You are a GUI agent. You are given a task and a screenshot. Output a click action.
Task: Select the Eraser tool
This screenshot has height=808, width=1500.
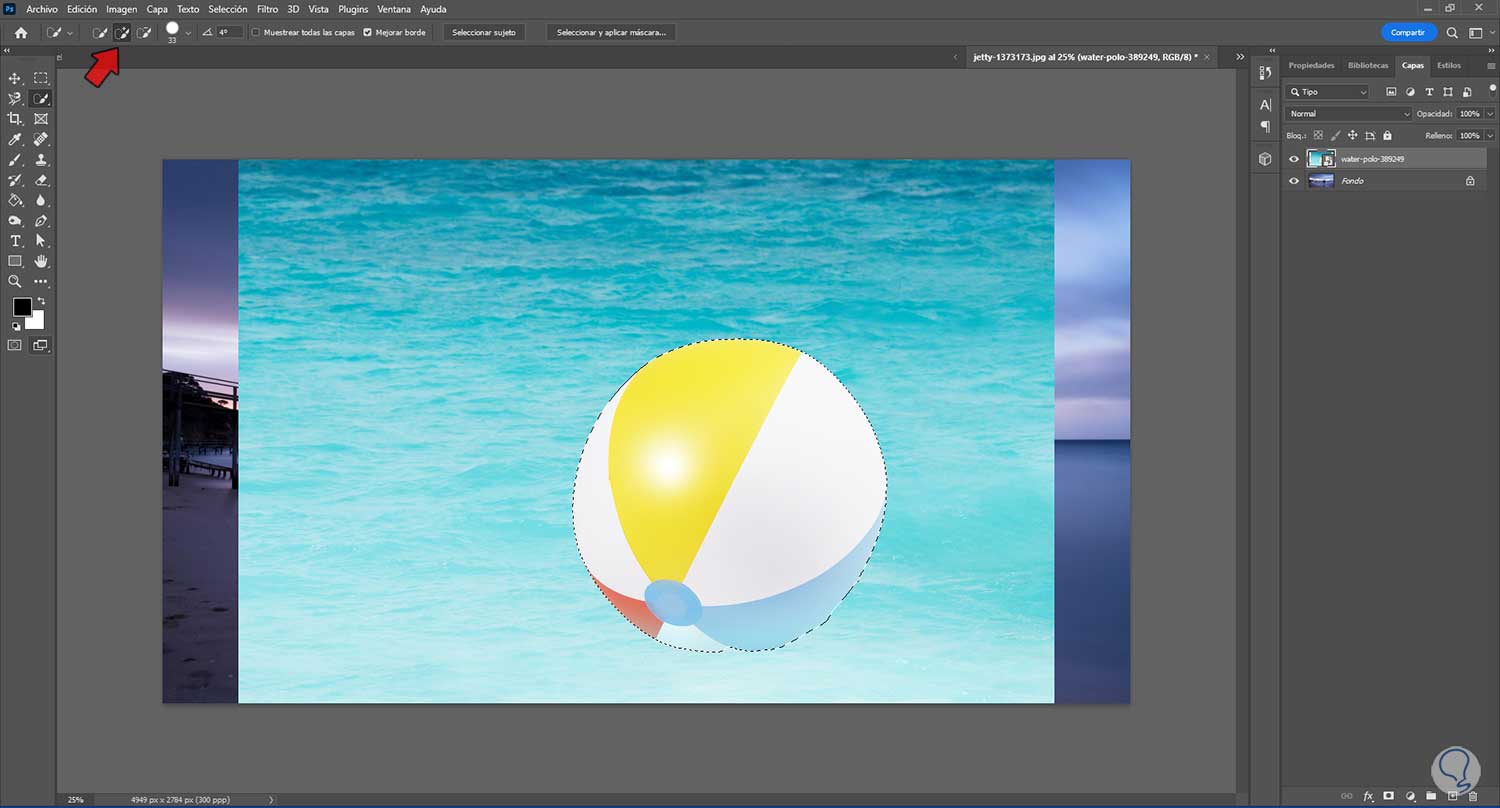pyautogui.click(x=41, y=180)
